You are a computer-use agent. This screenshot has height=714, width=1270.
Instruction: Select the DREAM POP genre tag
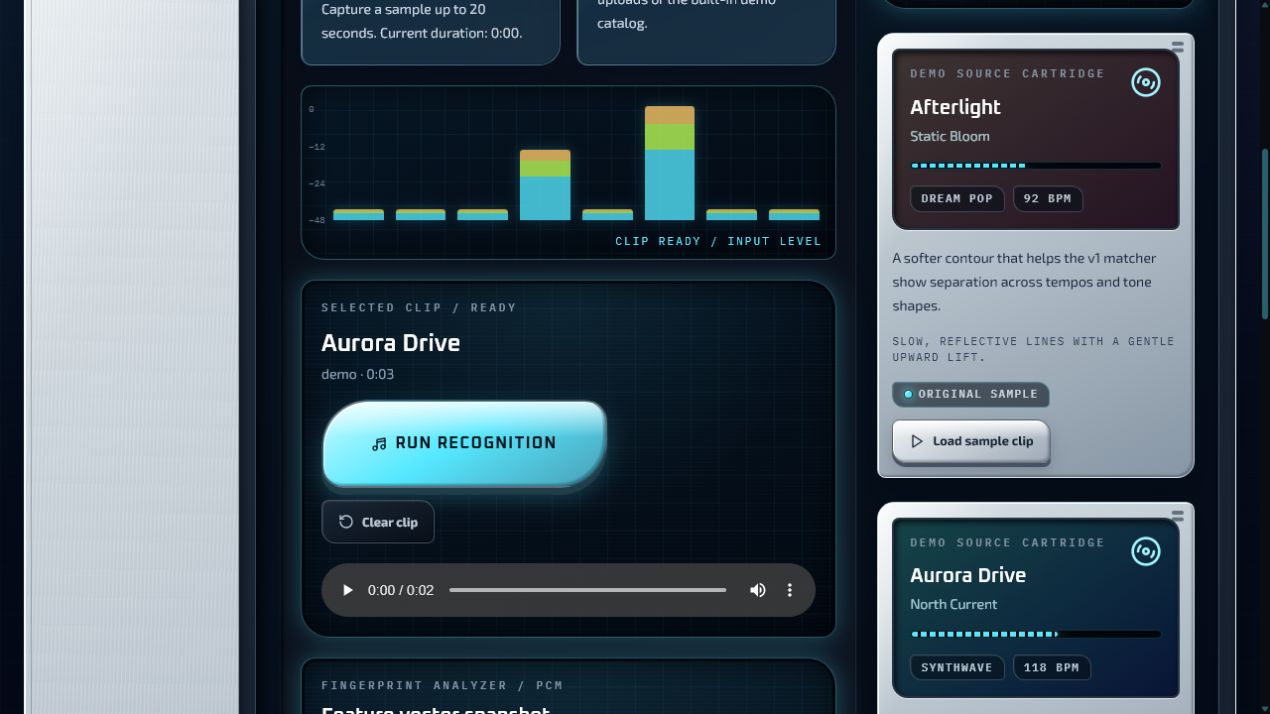957,198
